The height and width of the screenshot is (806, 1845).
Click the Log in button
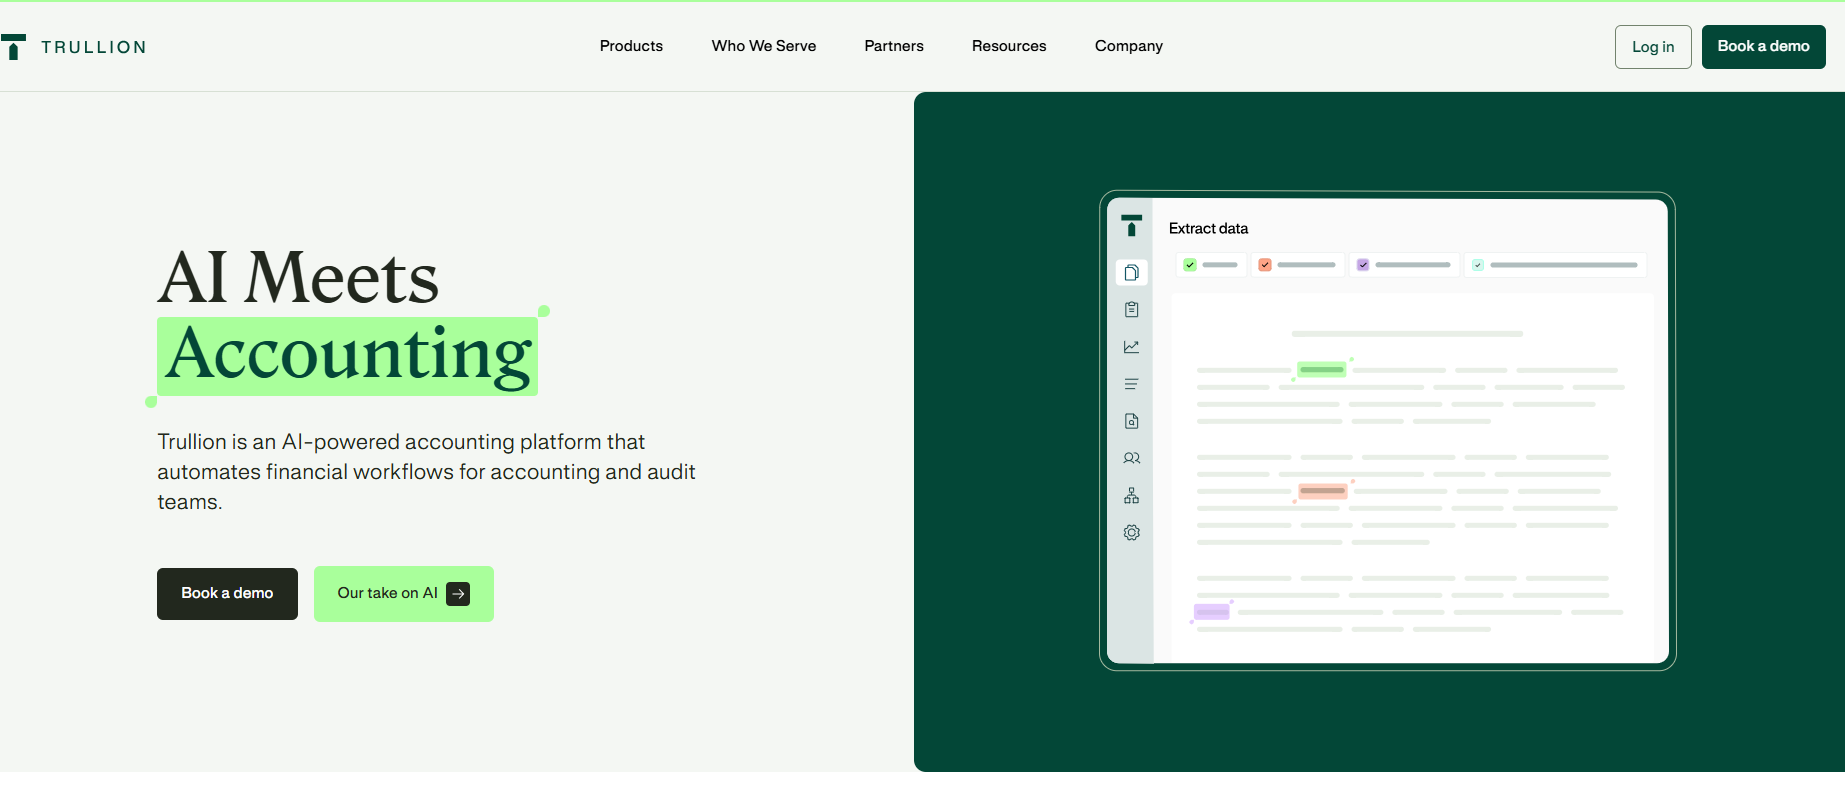(1653, 47)
